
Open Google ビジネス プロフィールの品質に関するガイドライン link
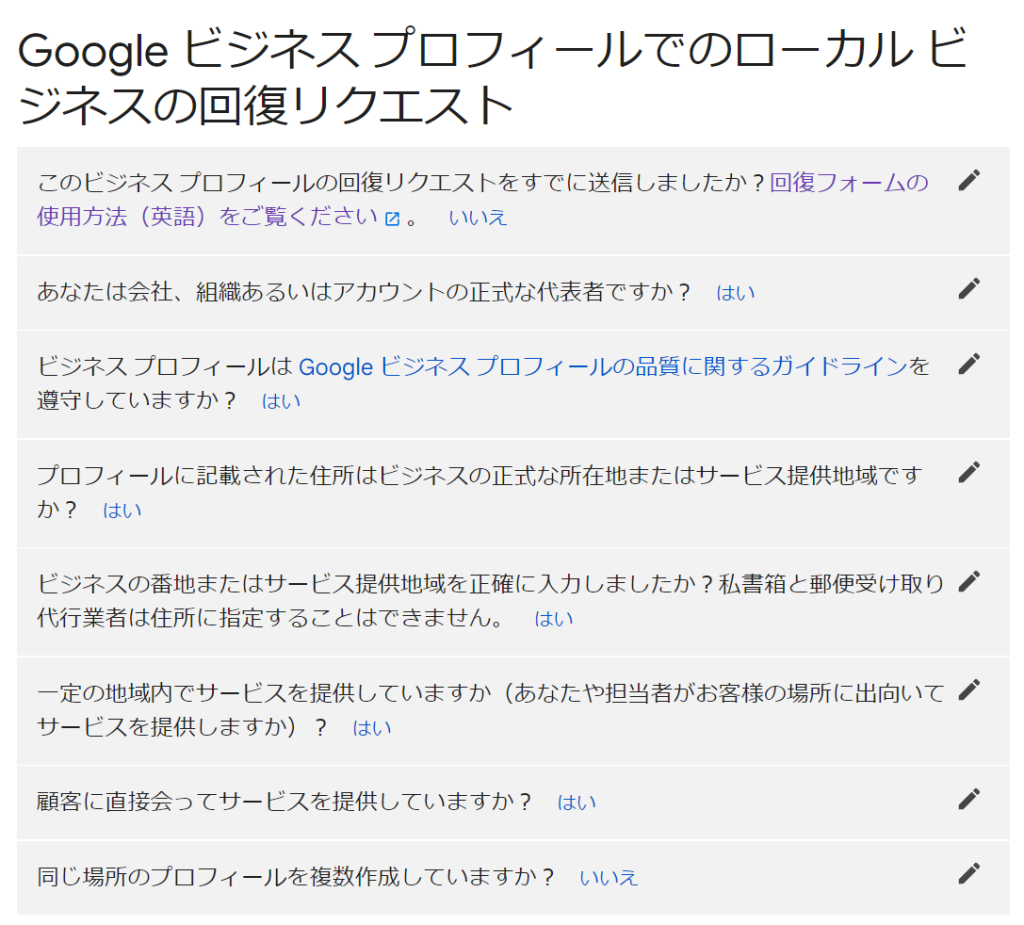603,367
